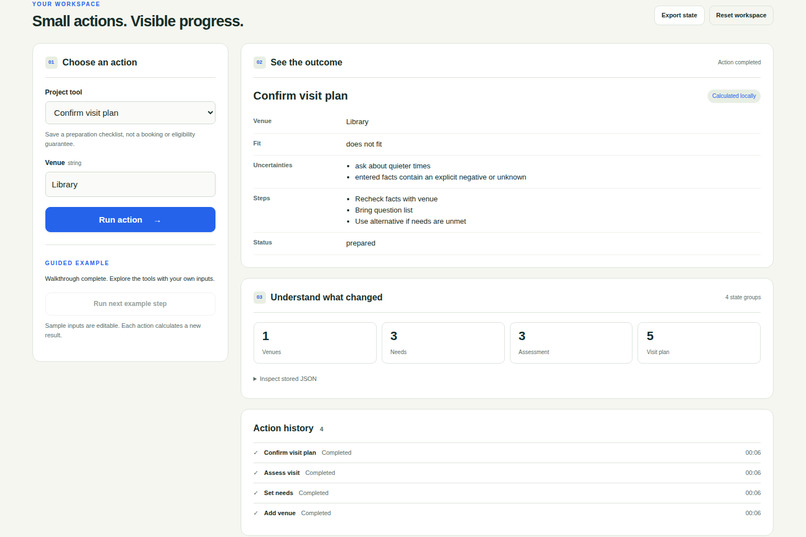Select Set needs history row
Image resolution: width=806 pixels, height=537 pixels.
point(507,493)
